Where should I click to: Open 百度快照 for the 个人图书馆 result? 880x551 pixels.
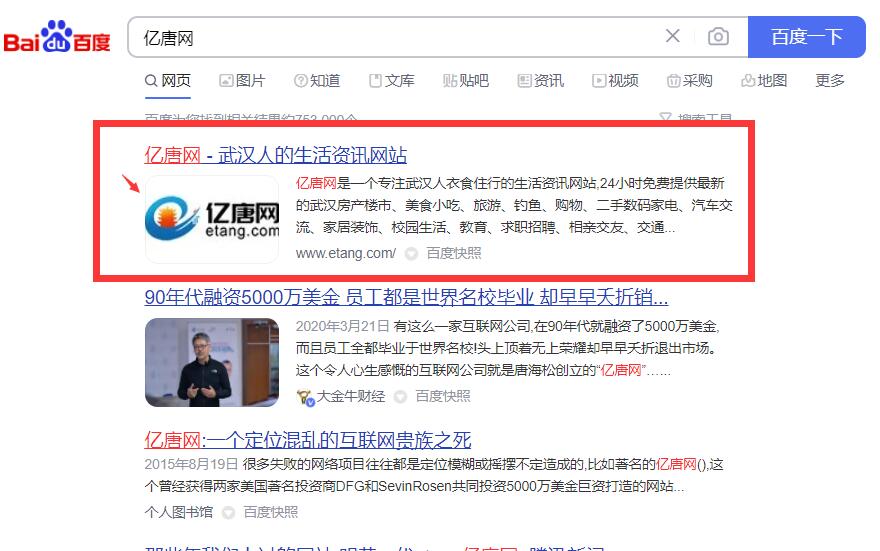tap(271, 512)
